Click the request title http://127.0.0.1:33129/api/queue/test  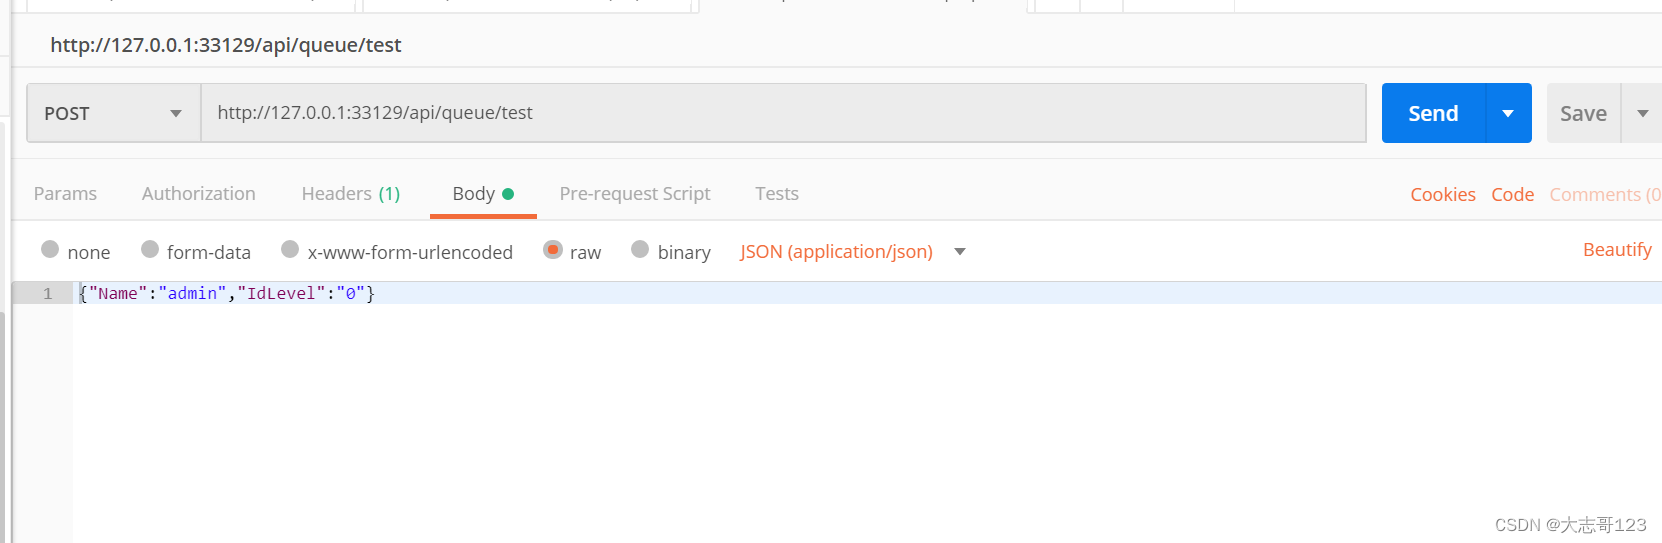pyautogui.click(x=226, y=45)
